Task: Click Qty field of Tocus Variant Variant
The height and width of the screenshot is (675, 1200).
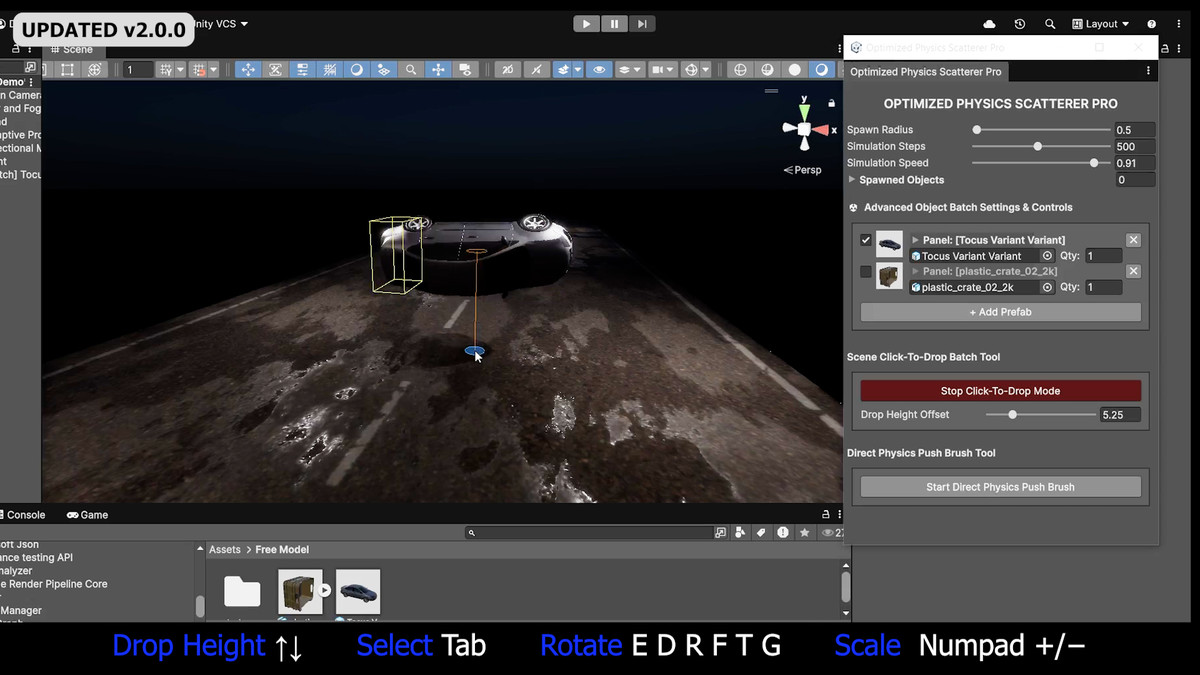Action: pos(1103,256)
